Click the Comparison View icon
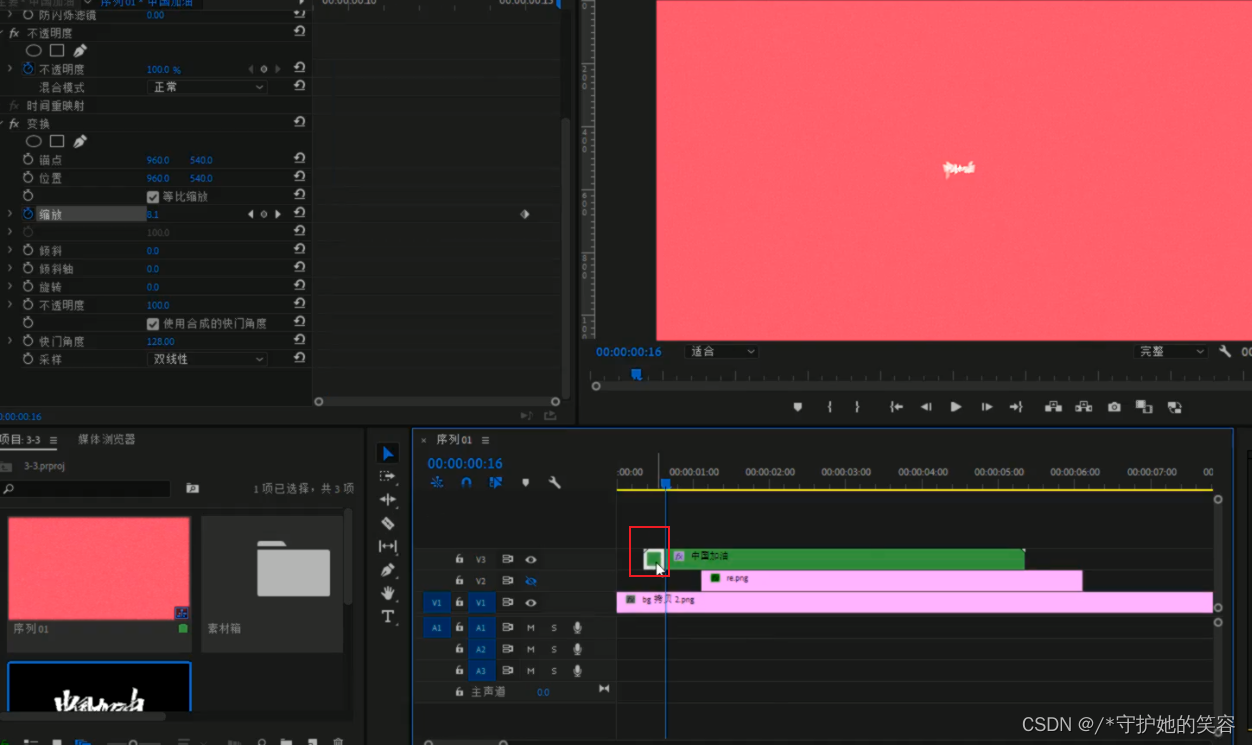Screen dimensions: 1252x745 tap(1144, 407)
